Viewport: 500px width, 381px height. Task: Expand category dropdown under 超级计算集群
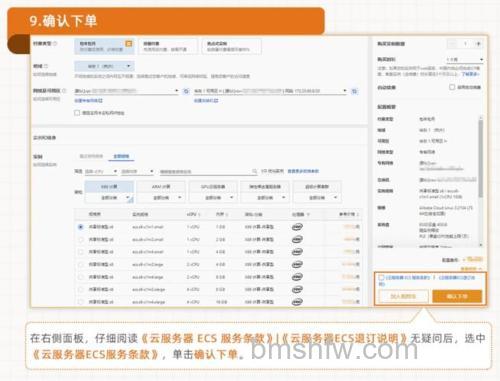click(x=317, y=198)
